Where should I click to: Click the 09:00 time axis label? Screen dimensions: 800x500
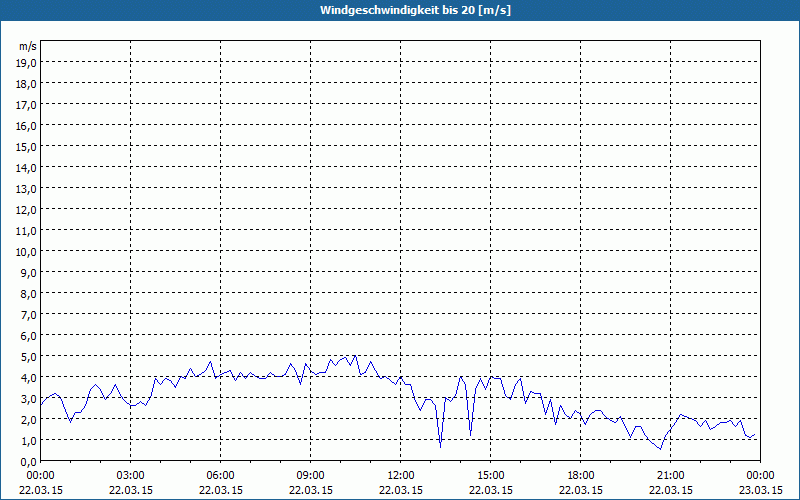[x=311, y=476]
